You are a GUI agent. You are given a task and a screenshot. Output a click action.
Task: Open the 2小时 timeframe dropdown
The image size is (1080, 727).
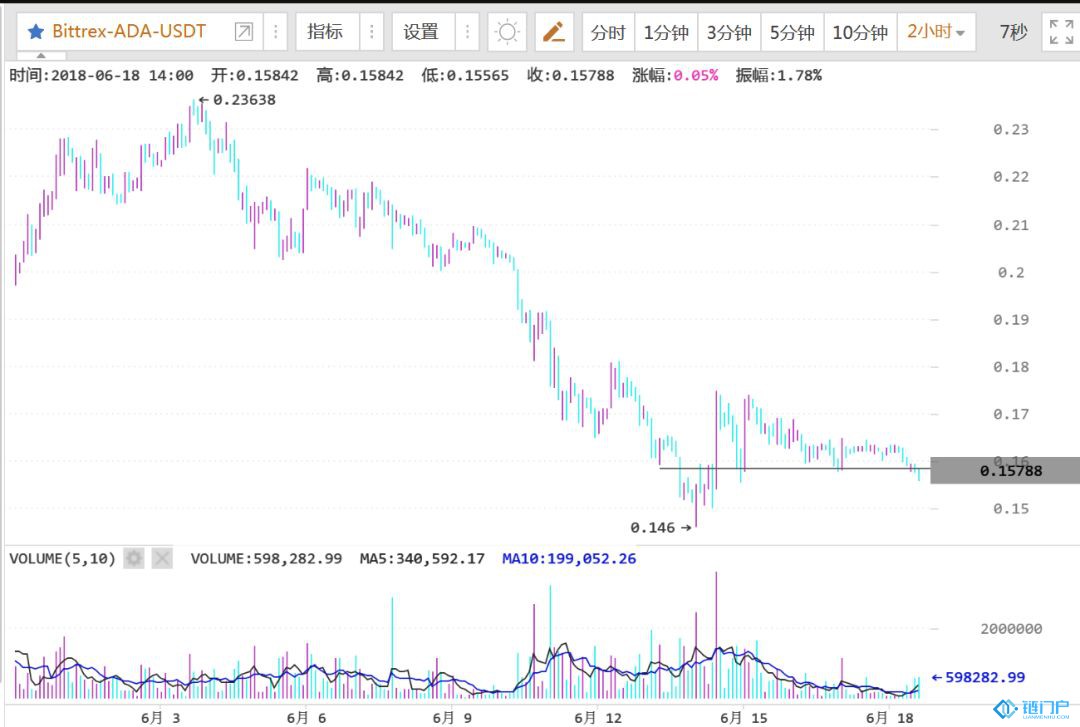click(x=936, y=32)
